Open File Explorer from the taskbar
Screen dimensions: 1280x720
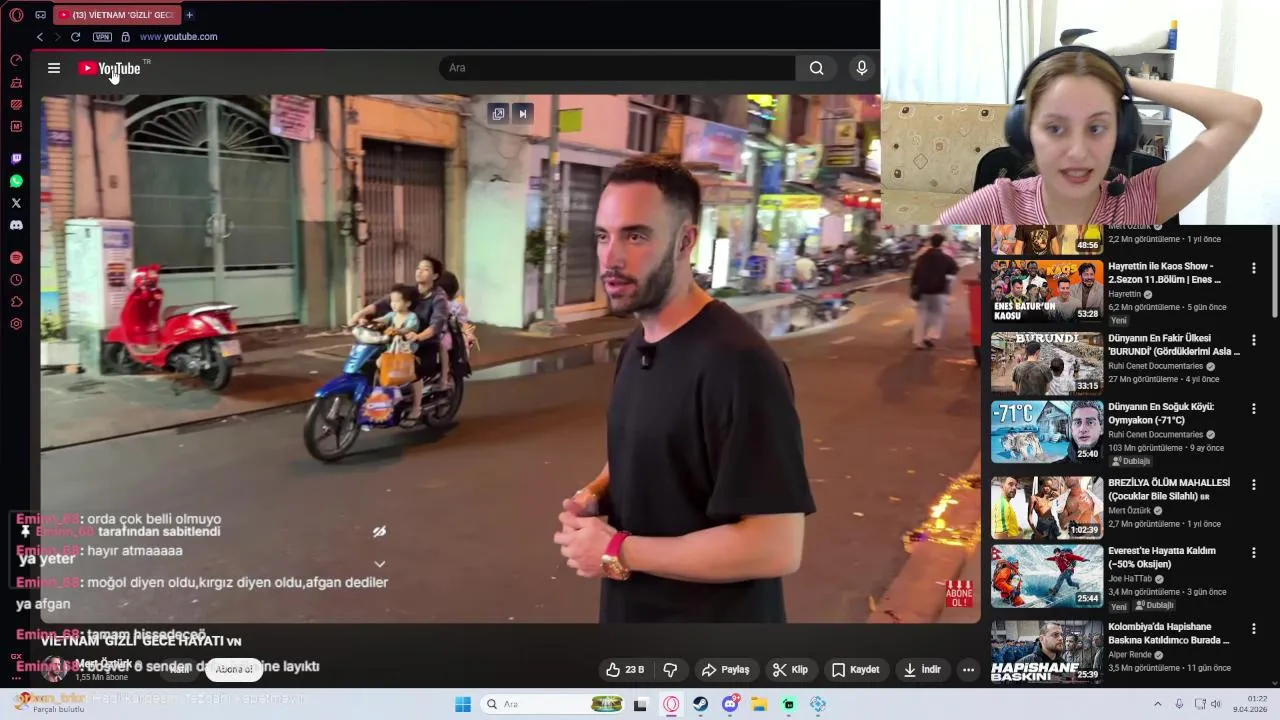(759, 704)
